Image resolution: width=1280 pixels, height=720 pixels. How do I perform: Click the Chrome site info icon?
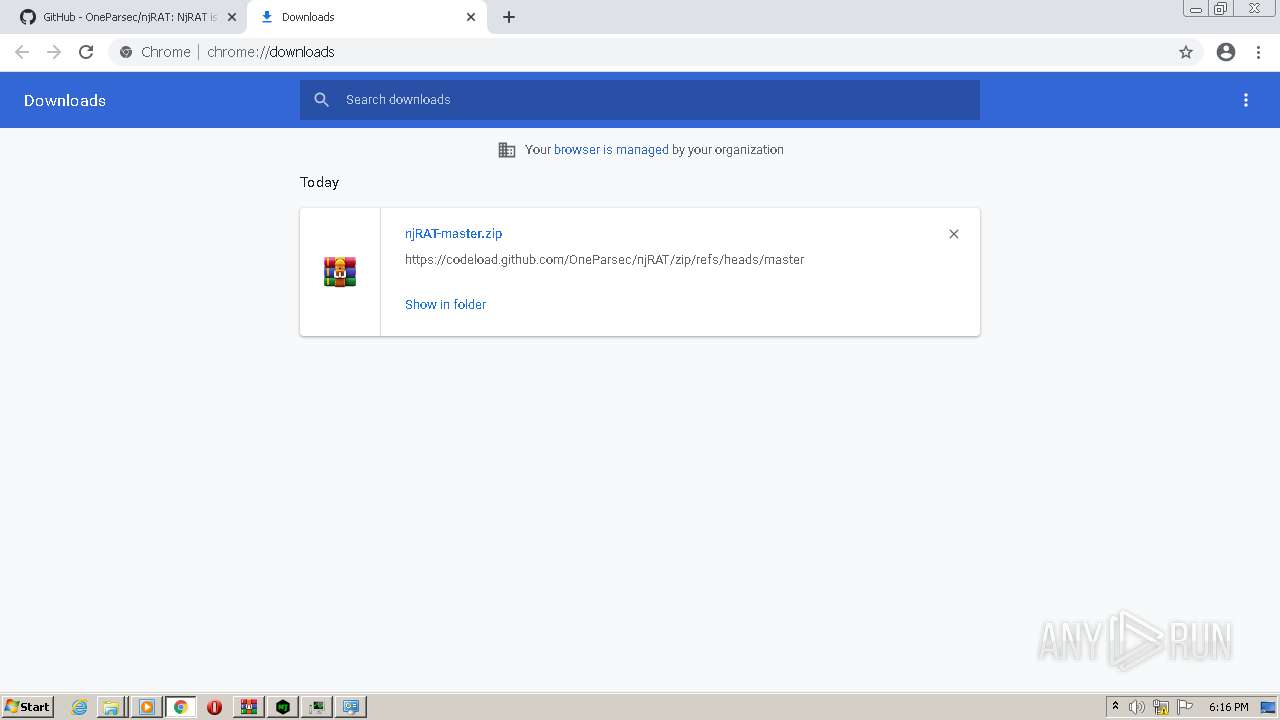(x=126, y=52)
